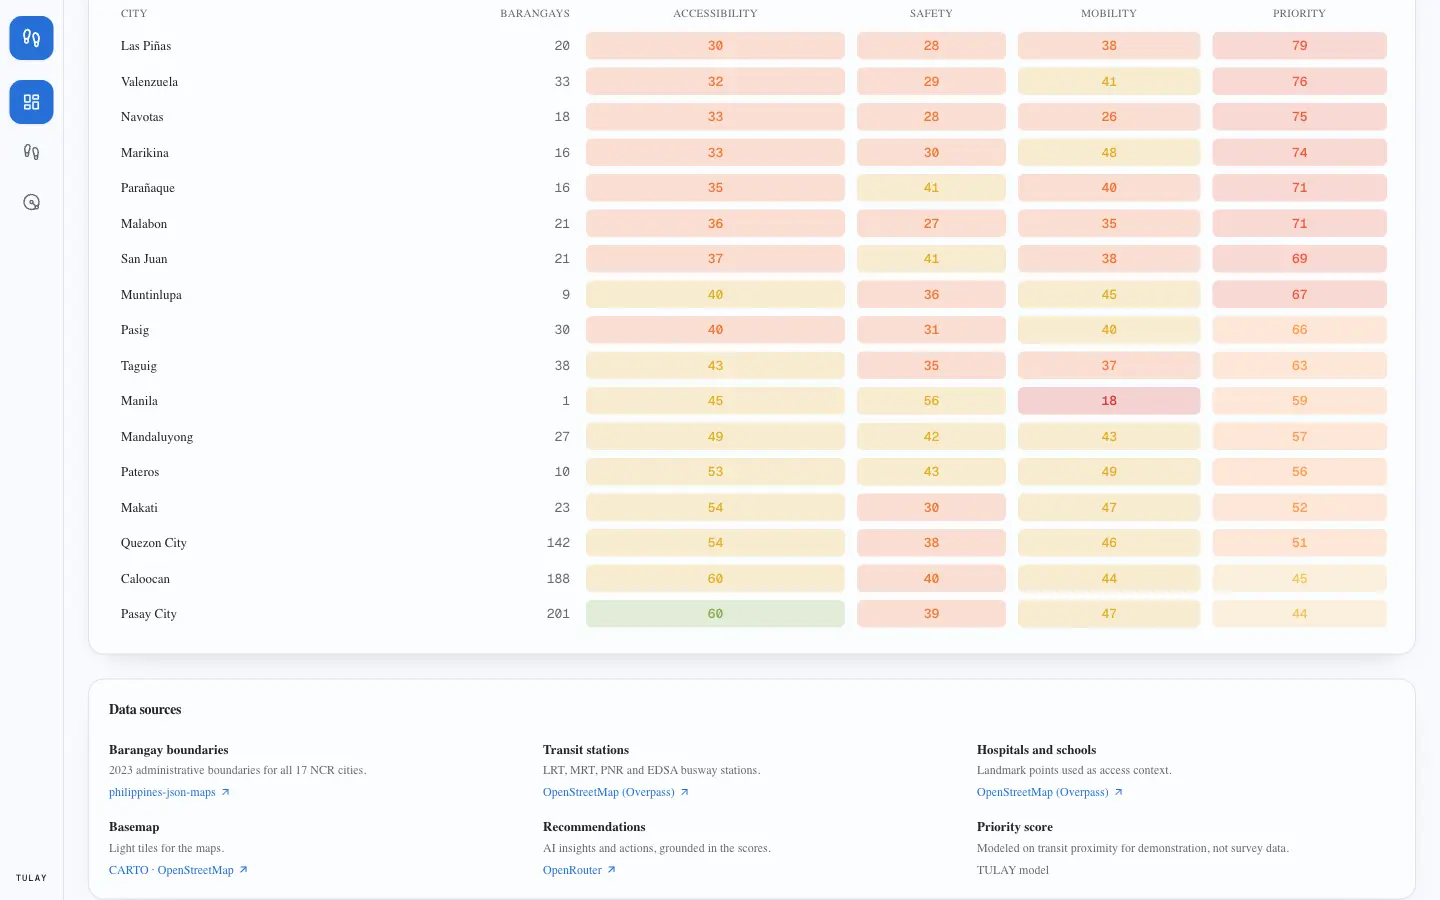Screen dimensions: 1440x900
Task: Click Marikina mobility score 48
Action: pos(1109,153)
